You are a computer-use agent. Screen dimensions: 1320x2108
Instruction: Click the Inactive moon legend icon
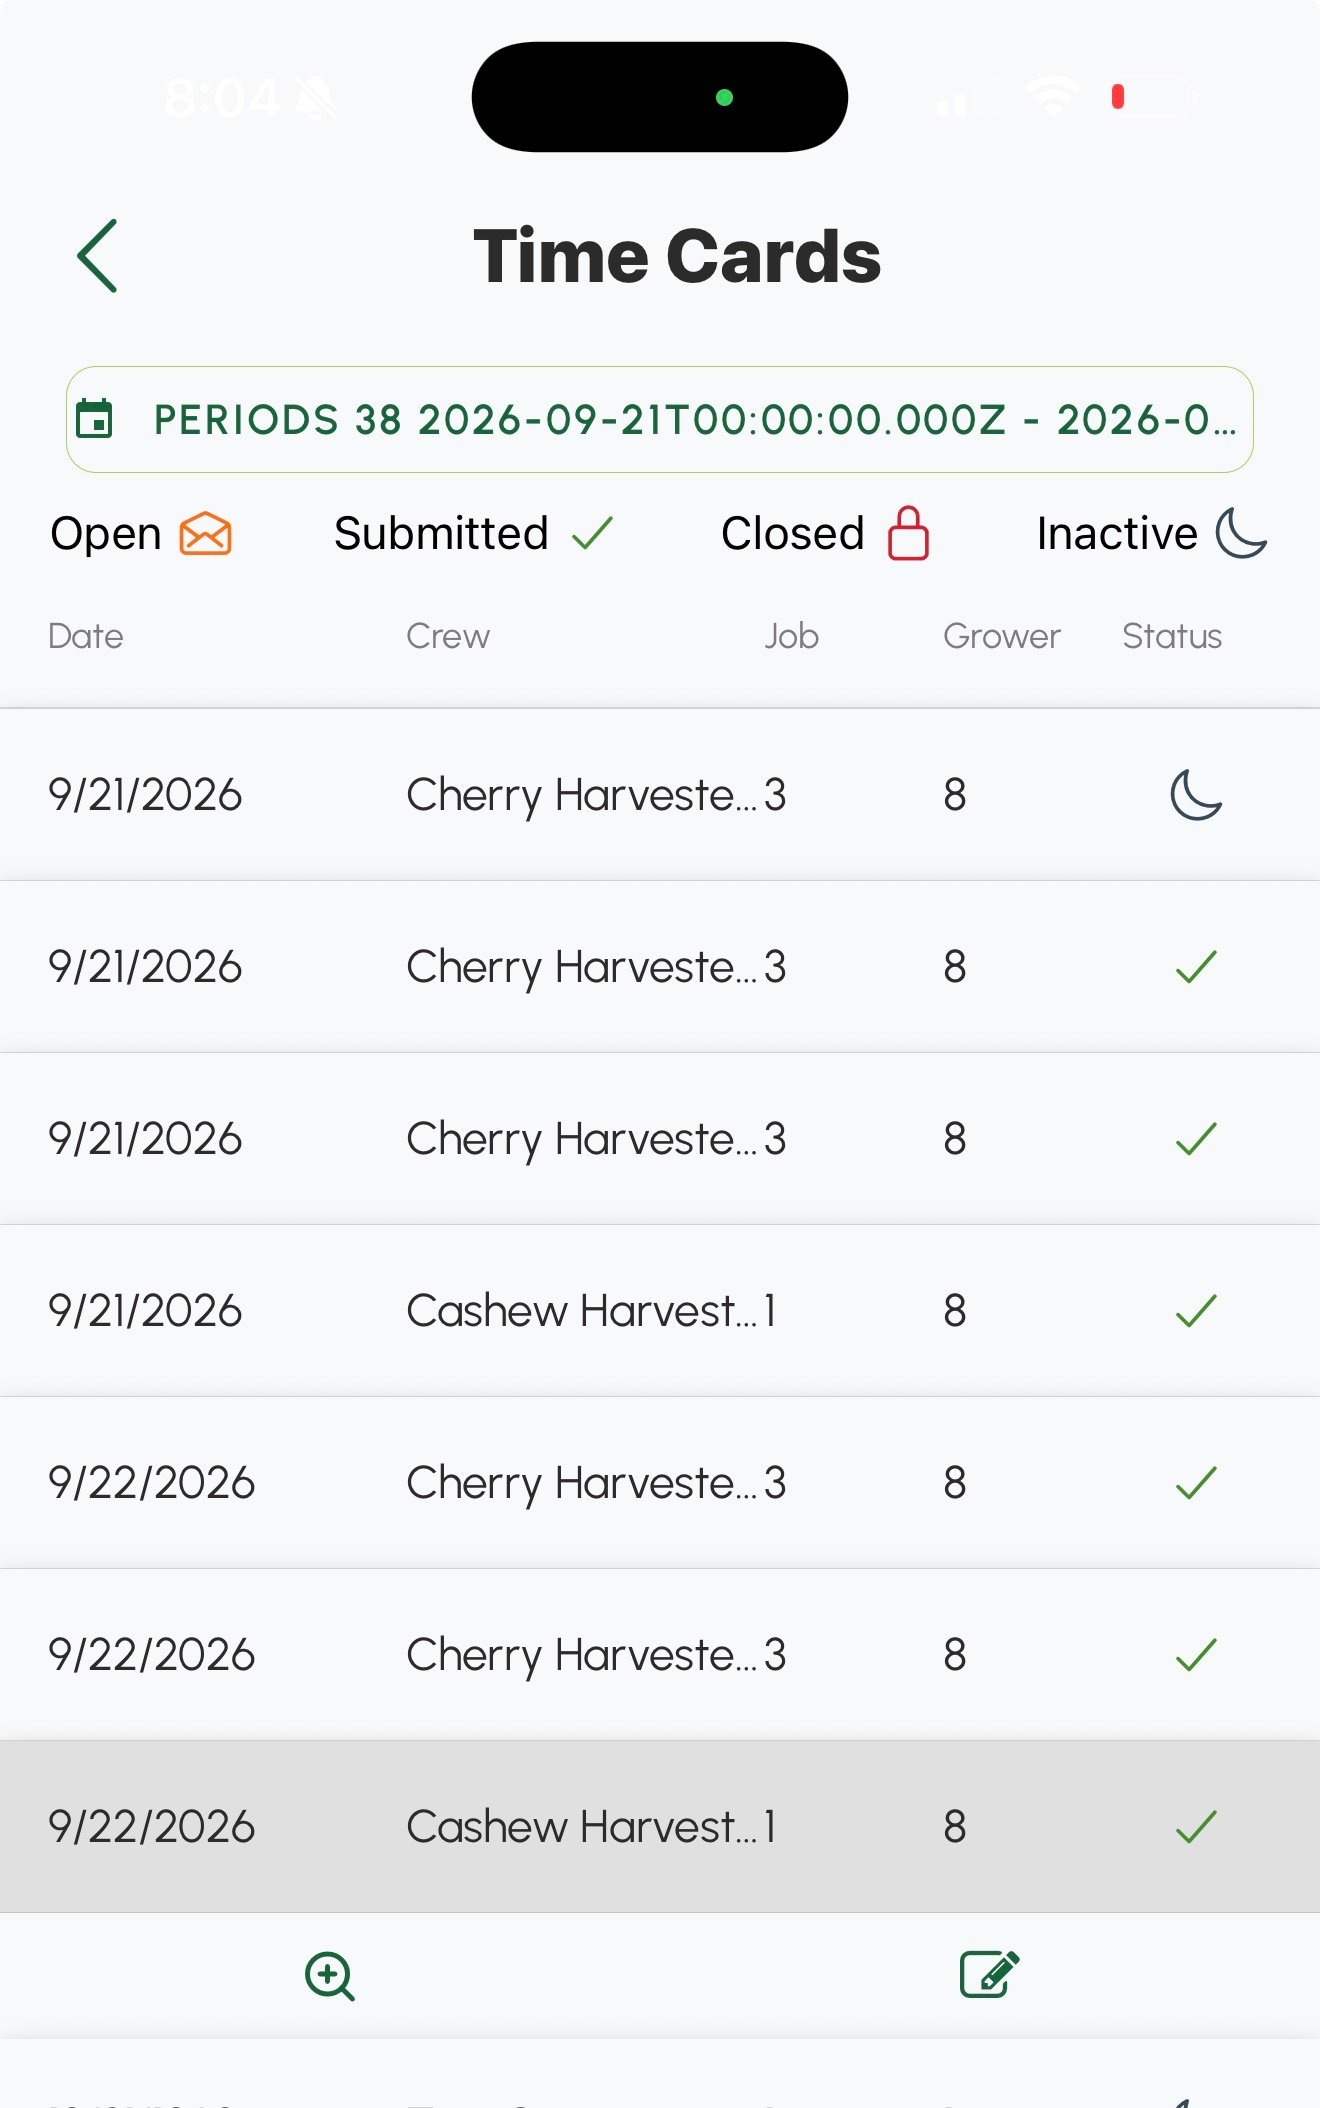[1241, 533]
